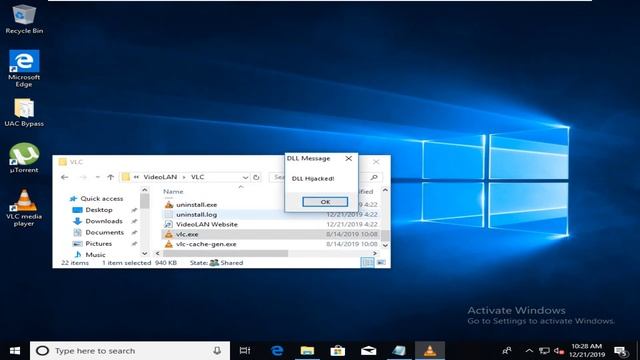This screenshot has width=640, height=360.
Task: Click the file list vertical scroll down arrow
Action: (x=385, y=245)
